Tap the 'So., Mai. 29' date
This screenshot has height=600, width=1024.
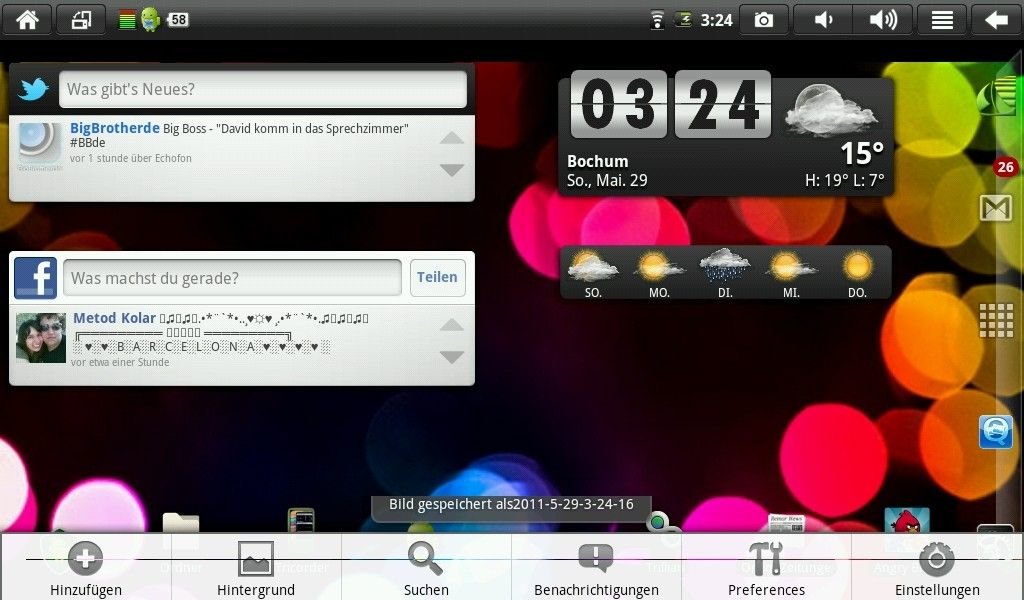607,180
